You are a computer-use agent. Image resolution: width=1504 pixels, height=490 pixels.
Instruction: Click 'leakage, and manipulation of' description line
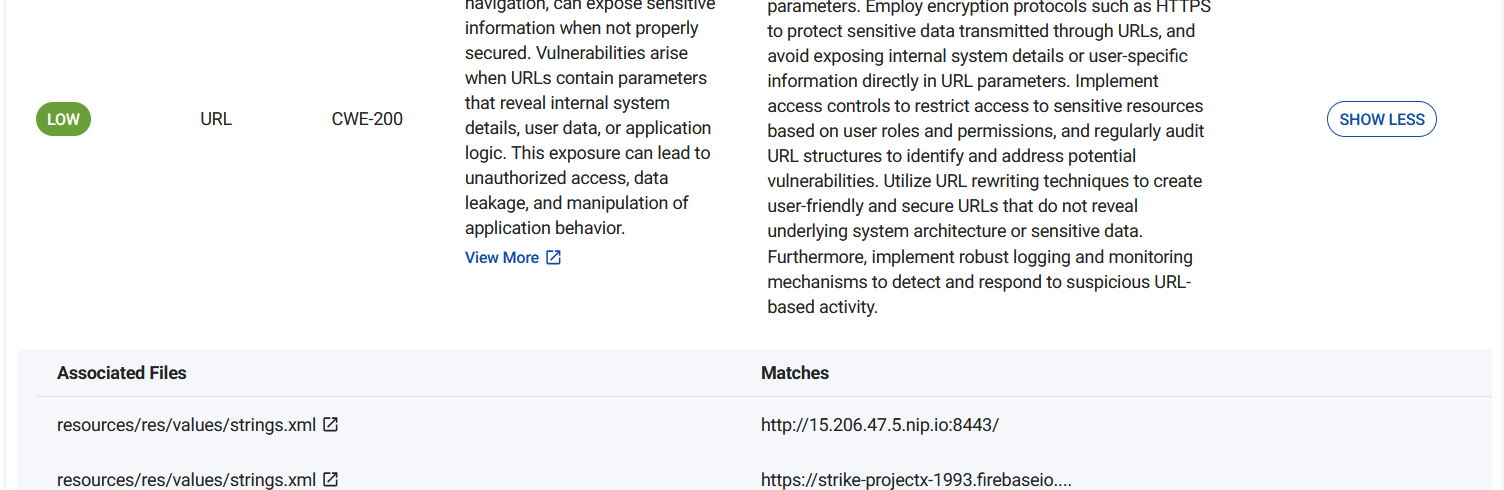(577, 203)
